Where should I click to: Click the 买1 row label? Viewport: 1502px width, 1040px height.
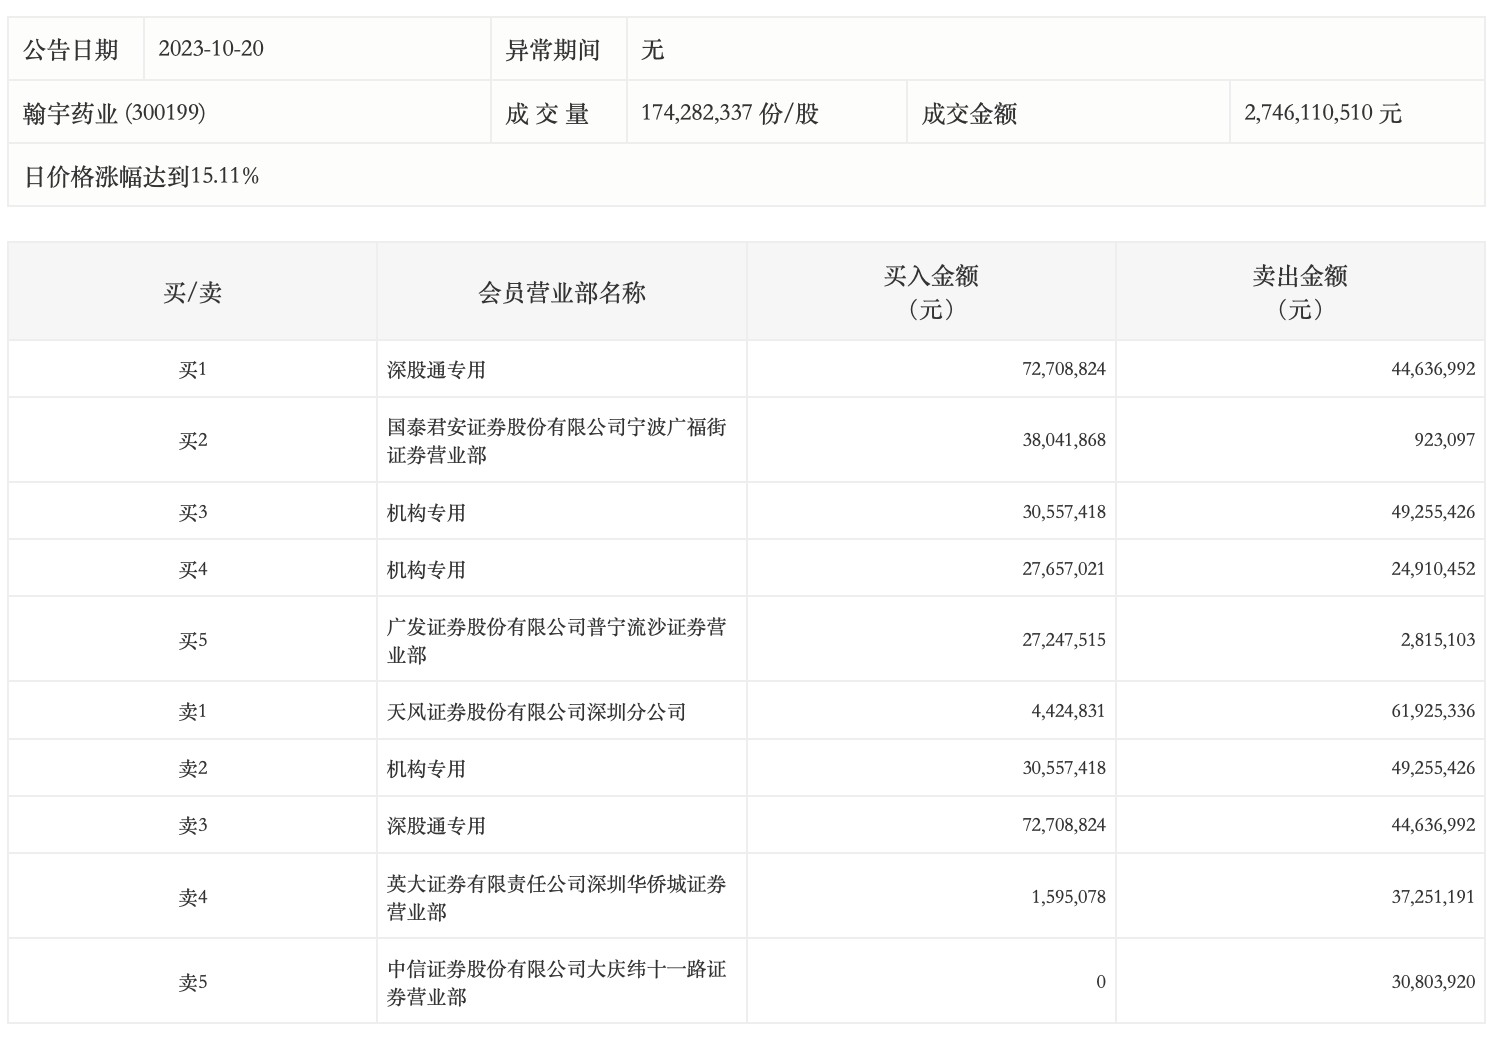pos(192,370)
